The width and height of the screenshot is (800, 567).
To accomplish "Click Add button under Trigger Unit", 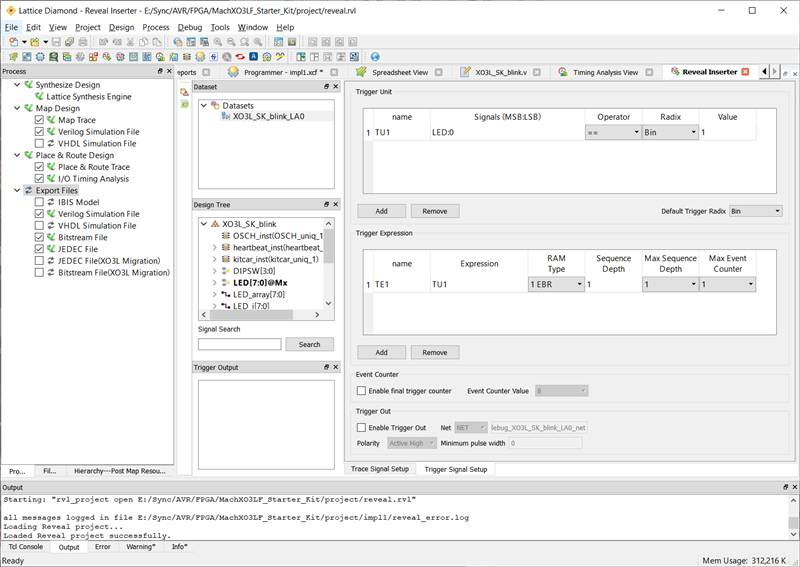I will (x=382, y=211).
